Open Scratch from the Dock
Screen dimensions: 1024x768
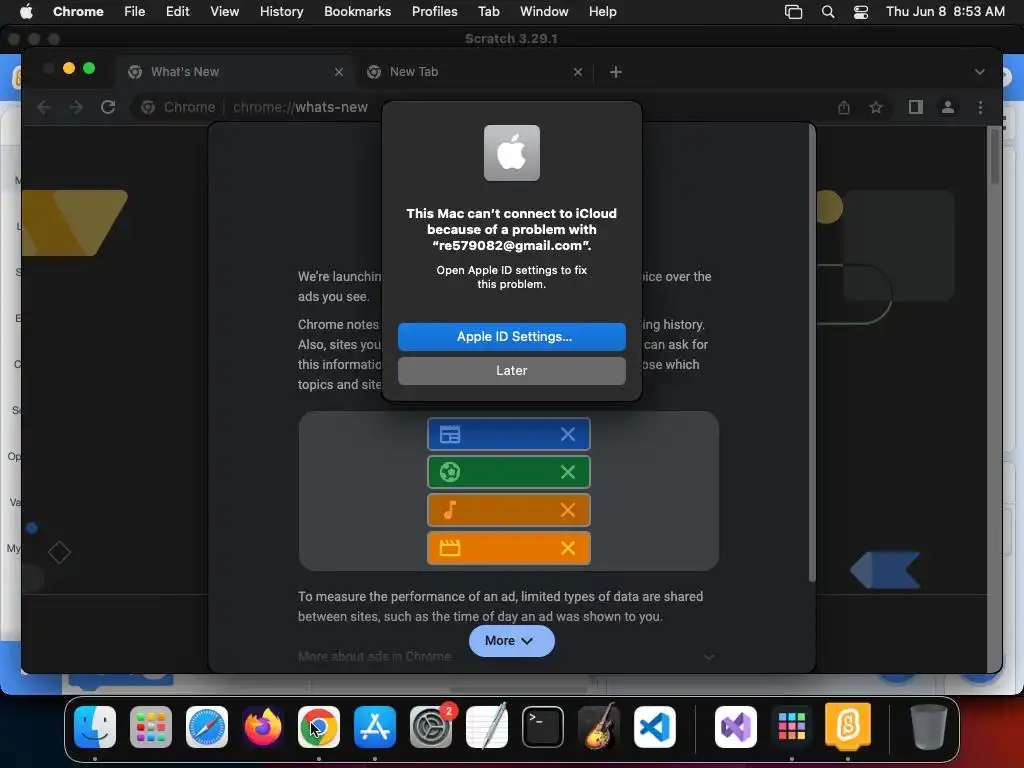tap(848, 726)
